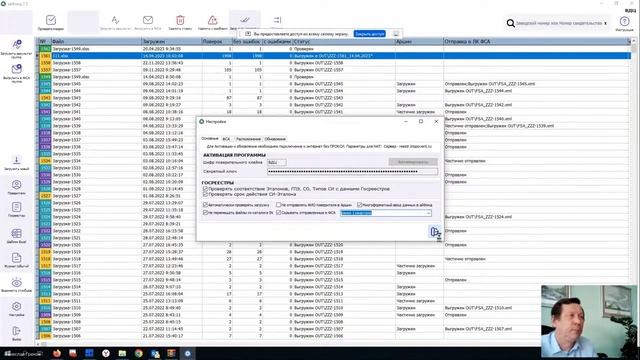Click the red trash bin toolbar icon
Screen dimensions: 640x360
[x=180, y=20]
